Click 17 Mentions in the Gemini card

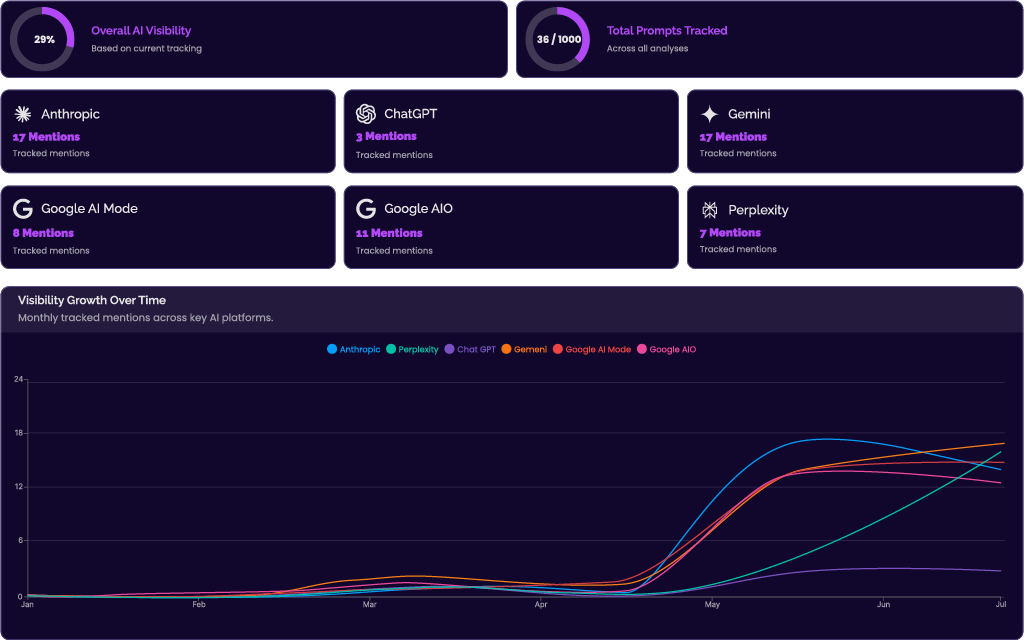[733, 136]
